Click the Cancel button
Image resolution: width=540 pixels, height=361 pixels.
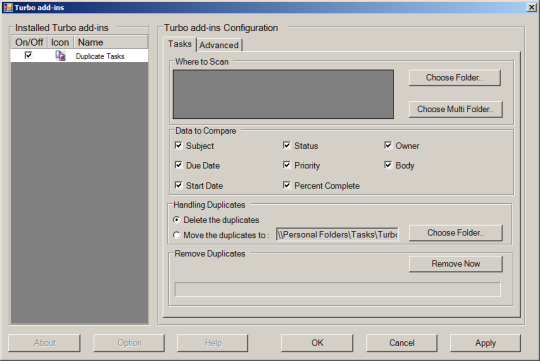(402, 343)
